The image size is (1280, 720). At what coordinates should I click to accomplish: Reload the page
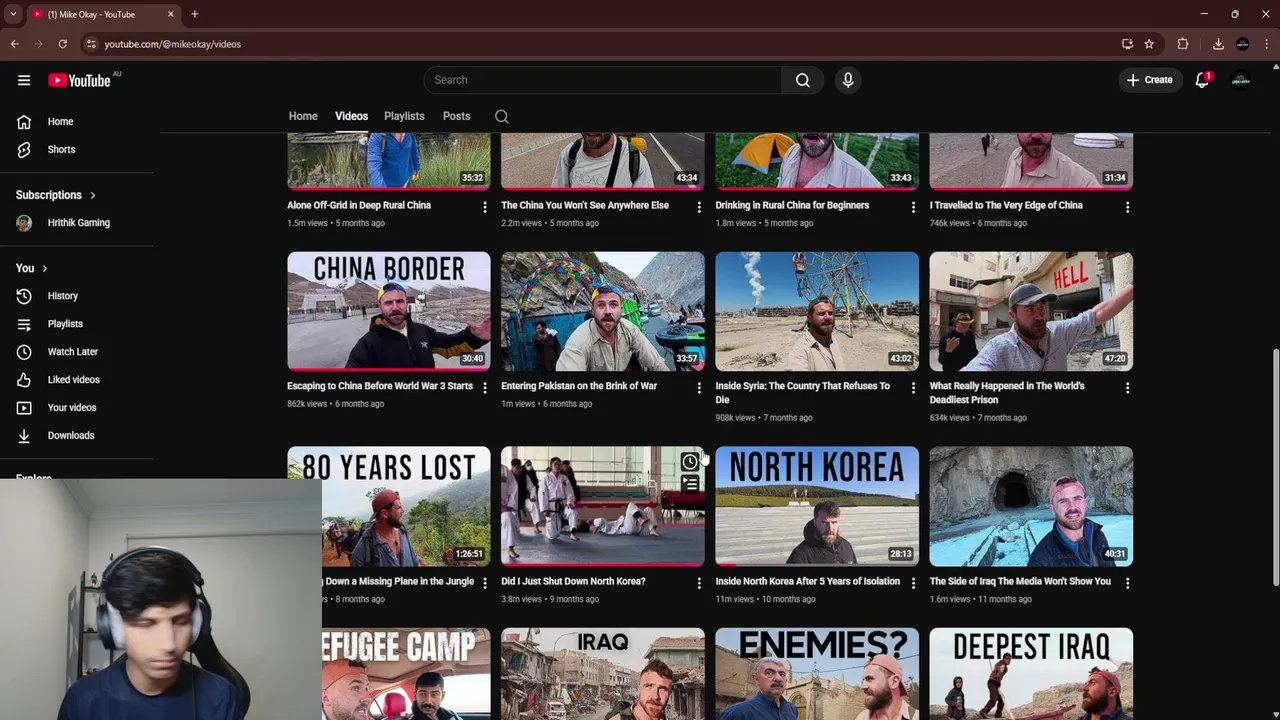(x=62, y=44)
